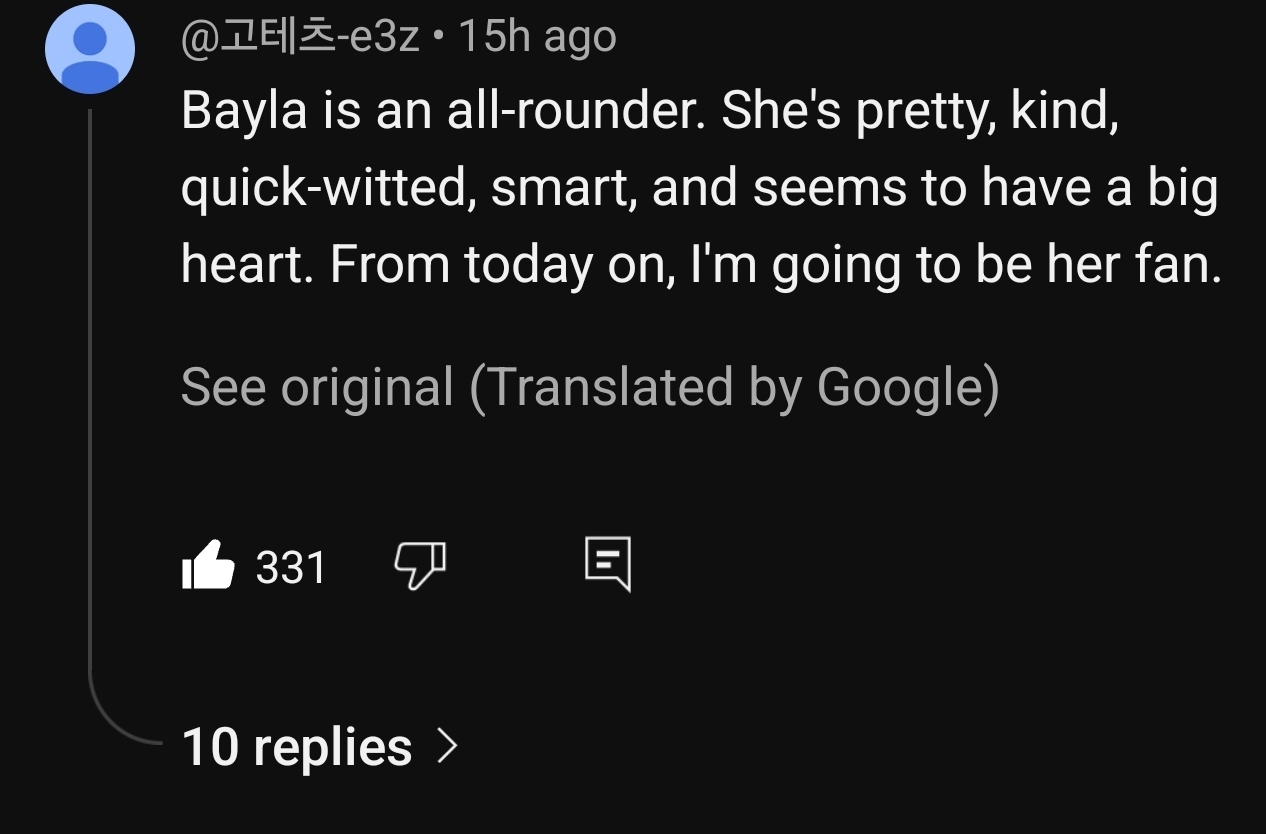
Task: Tap the 331 like count
Action: point(291,568)
